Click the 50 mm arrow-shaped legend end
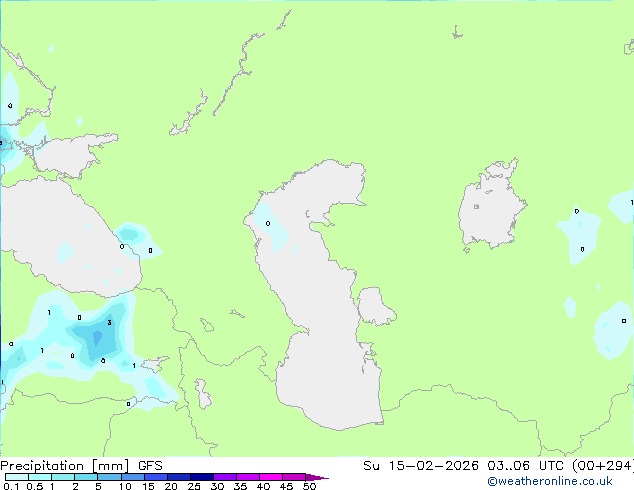 click(316, 477)
